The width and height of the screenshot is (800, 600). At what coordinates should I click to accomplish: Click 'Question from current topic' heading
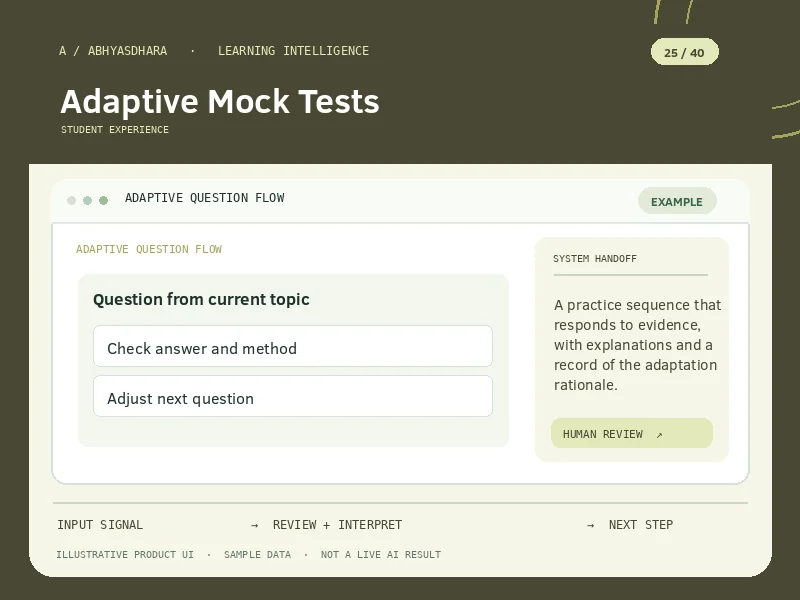click(x=201, y=299)
